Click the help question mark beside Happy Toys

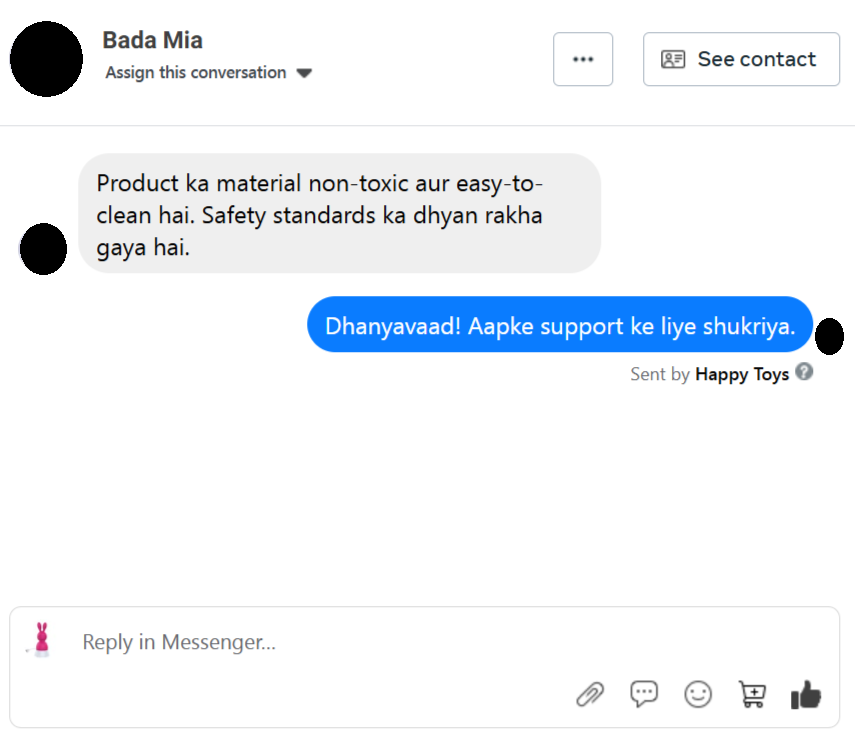(x=804, y=372)
